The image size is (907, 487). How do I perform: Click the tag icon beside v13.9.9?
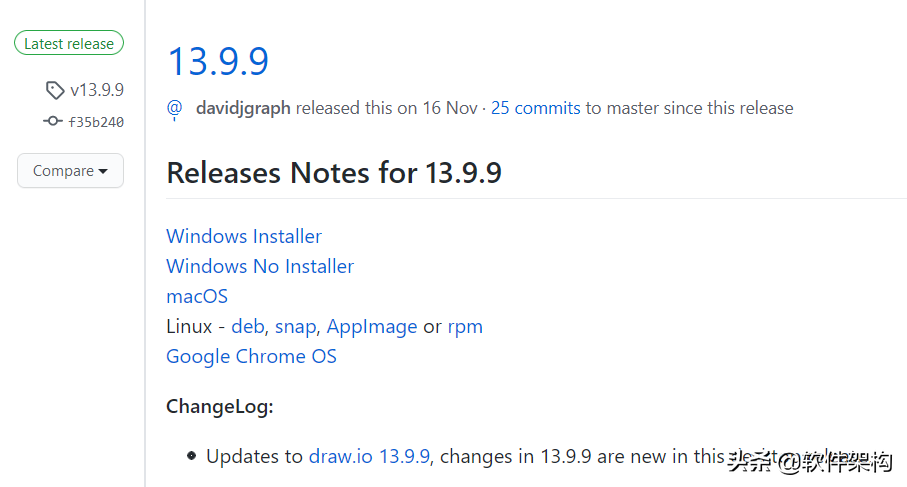pyautogui.click(x=55, y=90)
